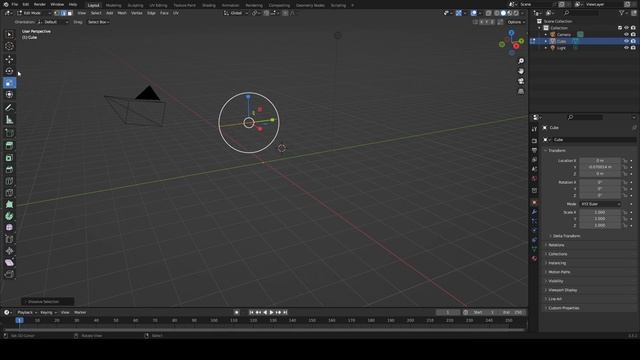
Task: Open the Global transform orientation dropdown
Action: (x=236, y=13)
